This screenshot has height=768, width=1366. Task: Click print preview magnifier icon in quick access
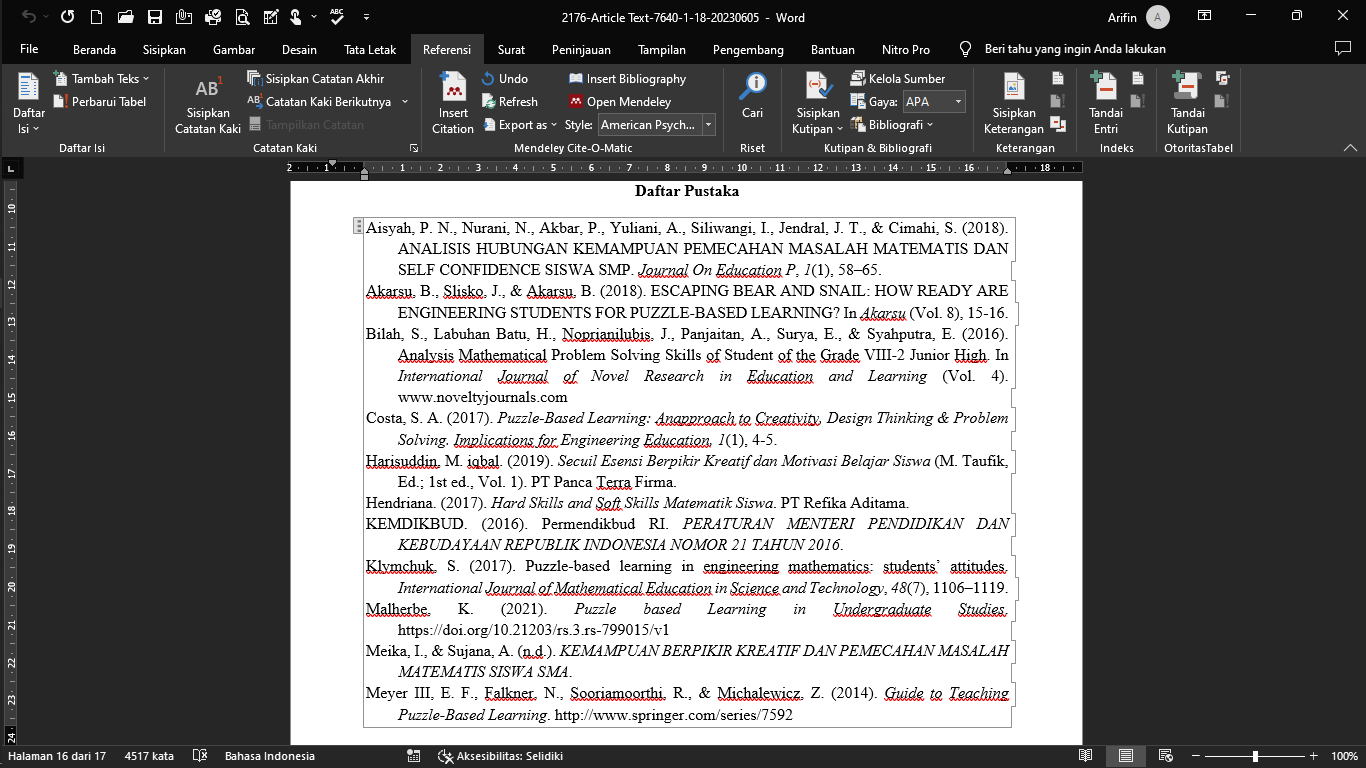point(241,17)
